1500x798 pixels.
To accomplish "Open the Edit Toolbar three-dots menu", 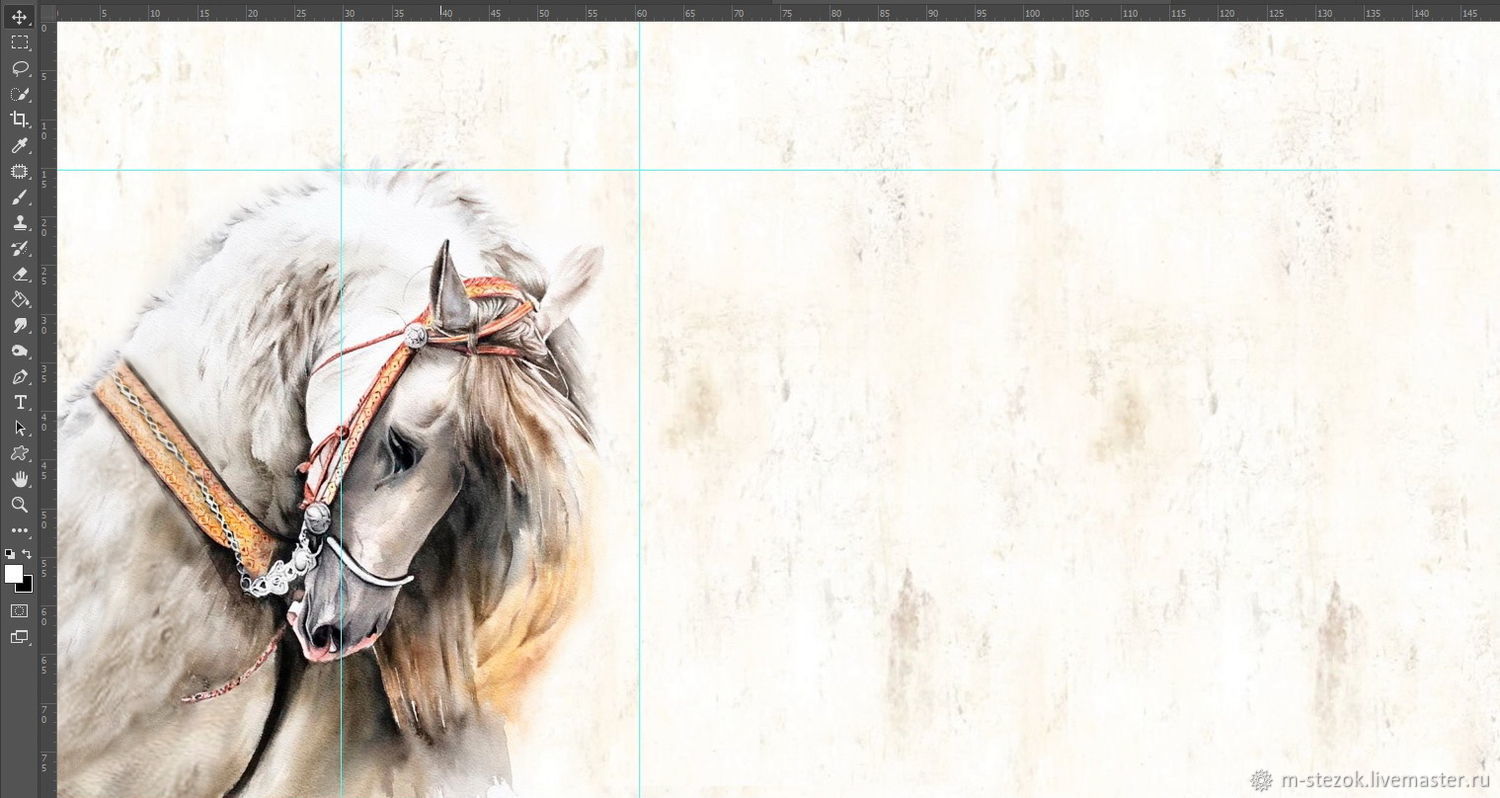I will coord(19,531).
